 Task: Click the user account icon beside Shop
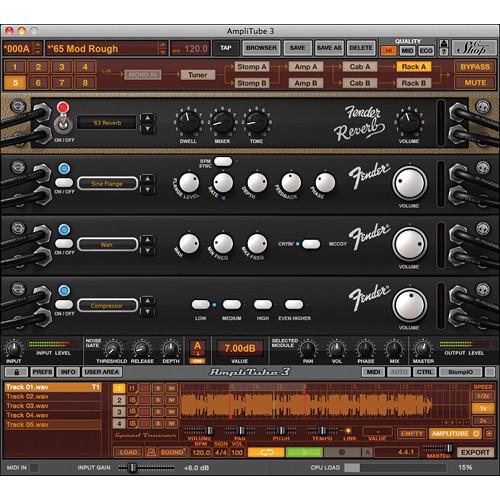tap(443, 44)
